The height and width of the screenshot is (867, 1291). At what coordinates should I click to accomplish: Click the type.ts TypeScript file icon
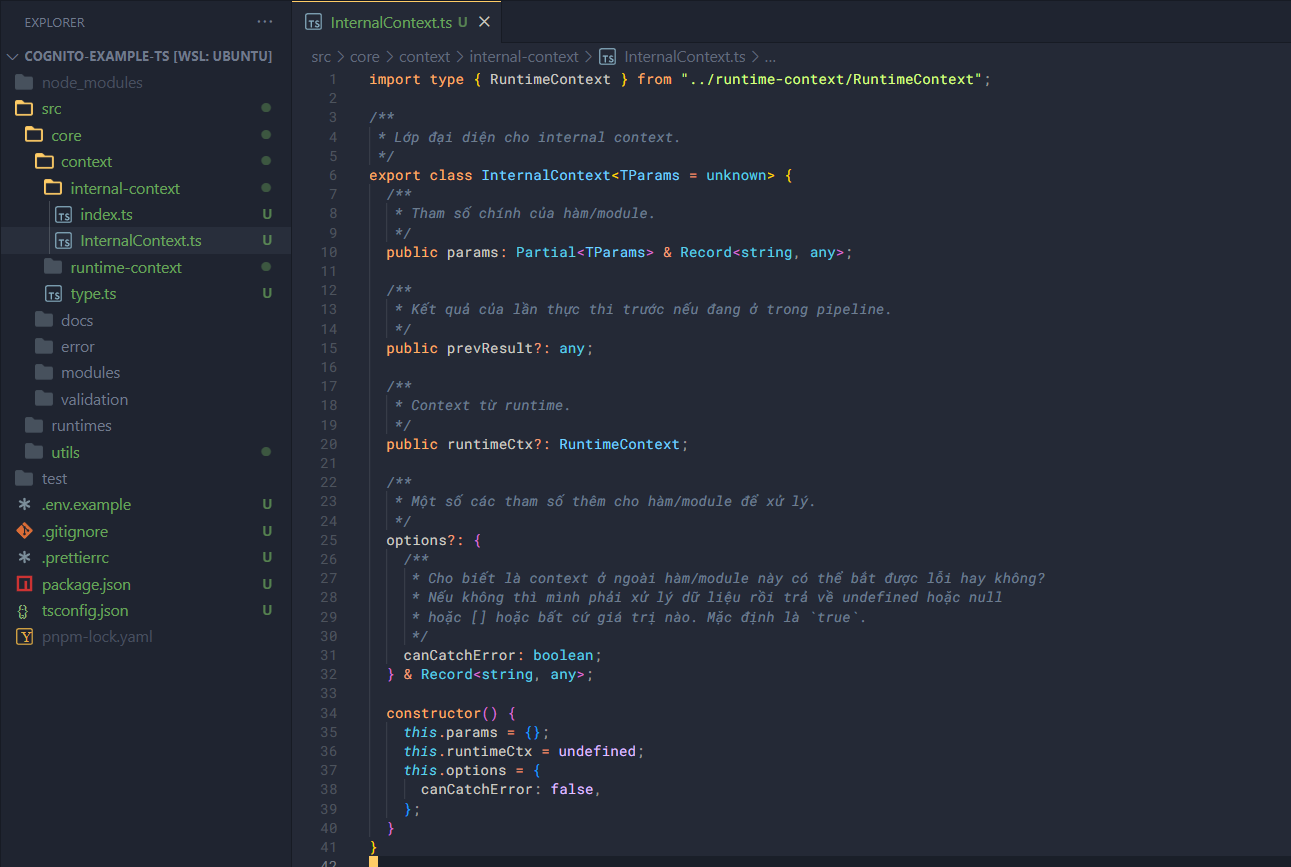(x=54, y=294)
